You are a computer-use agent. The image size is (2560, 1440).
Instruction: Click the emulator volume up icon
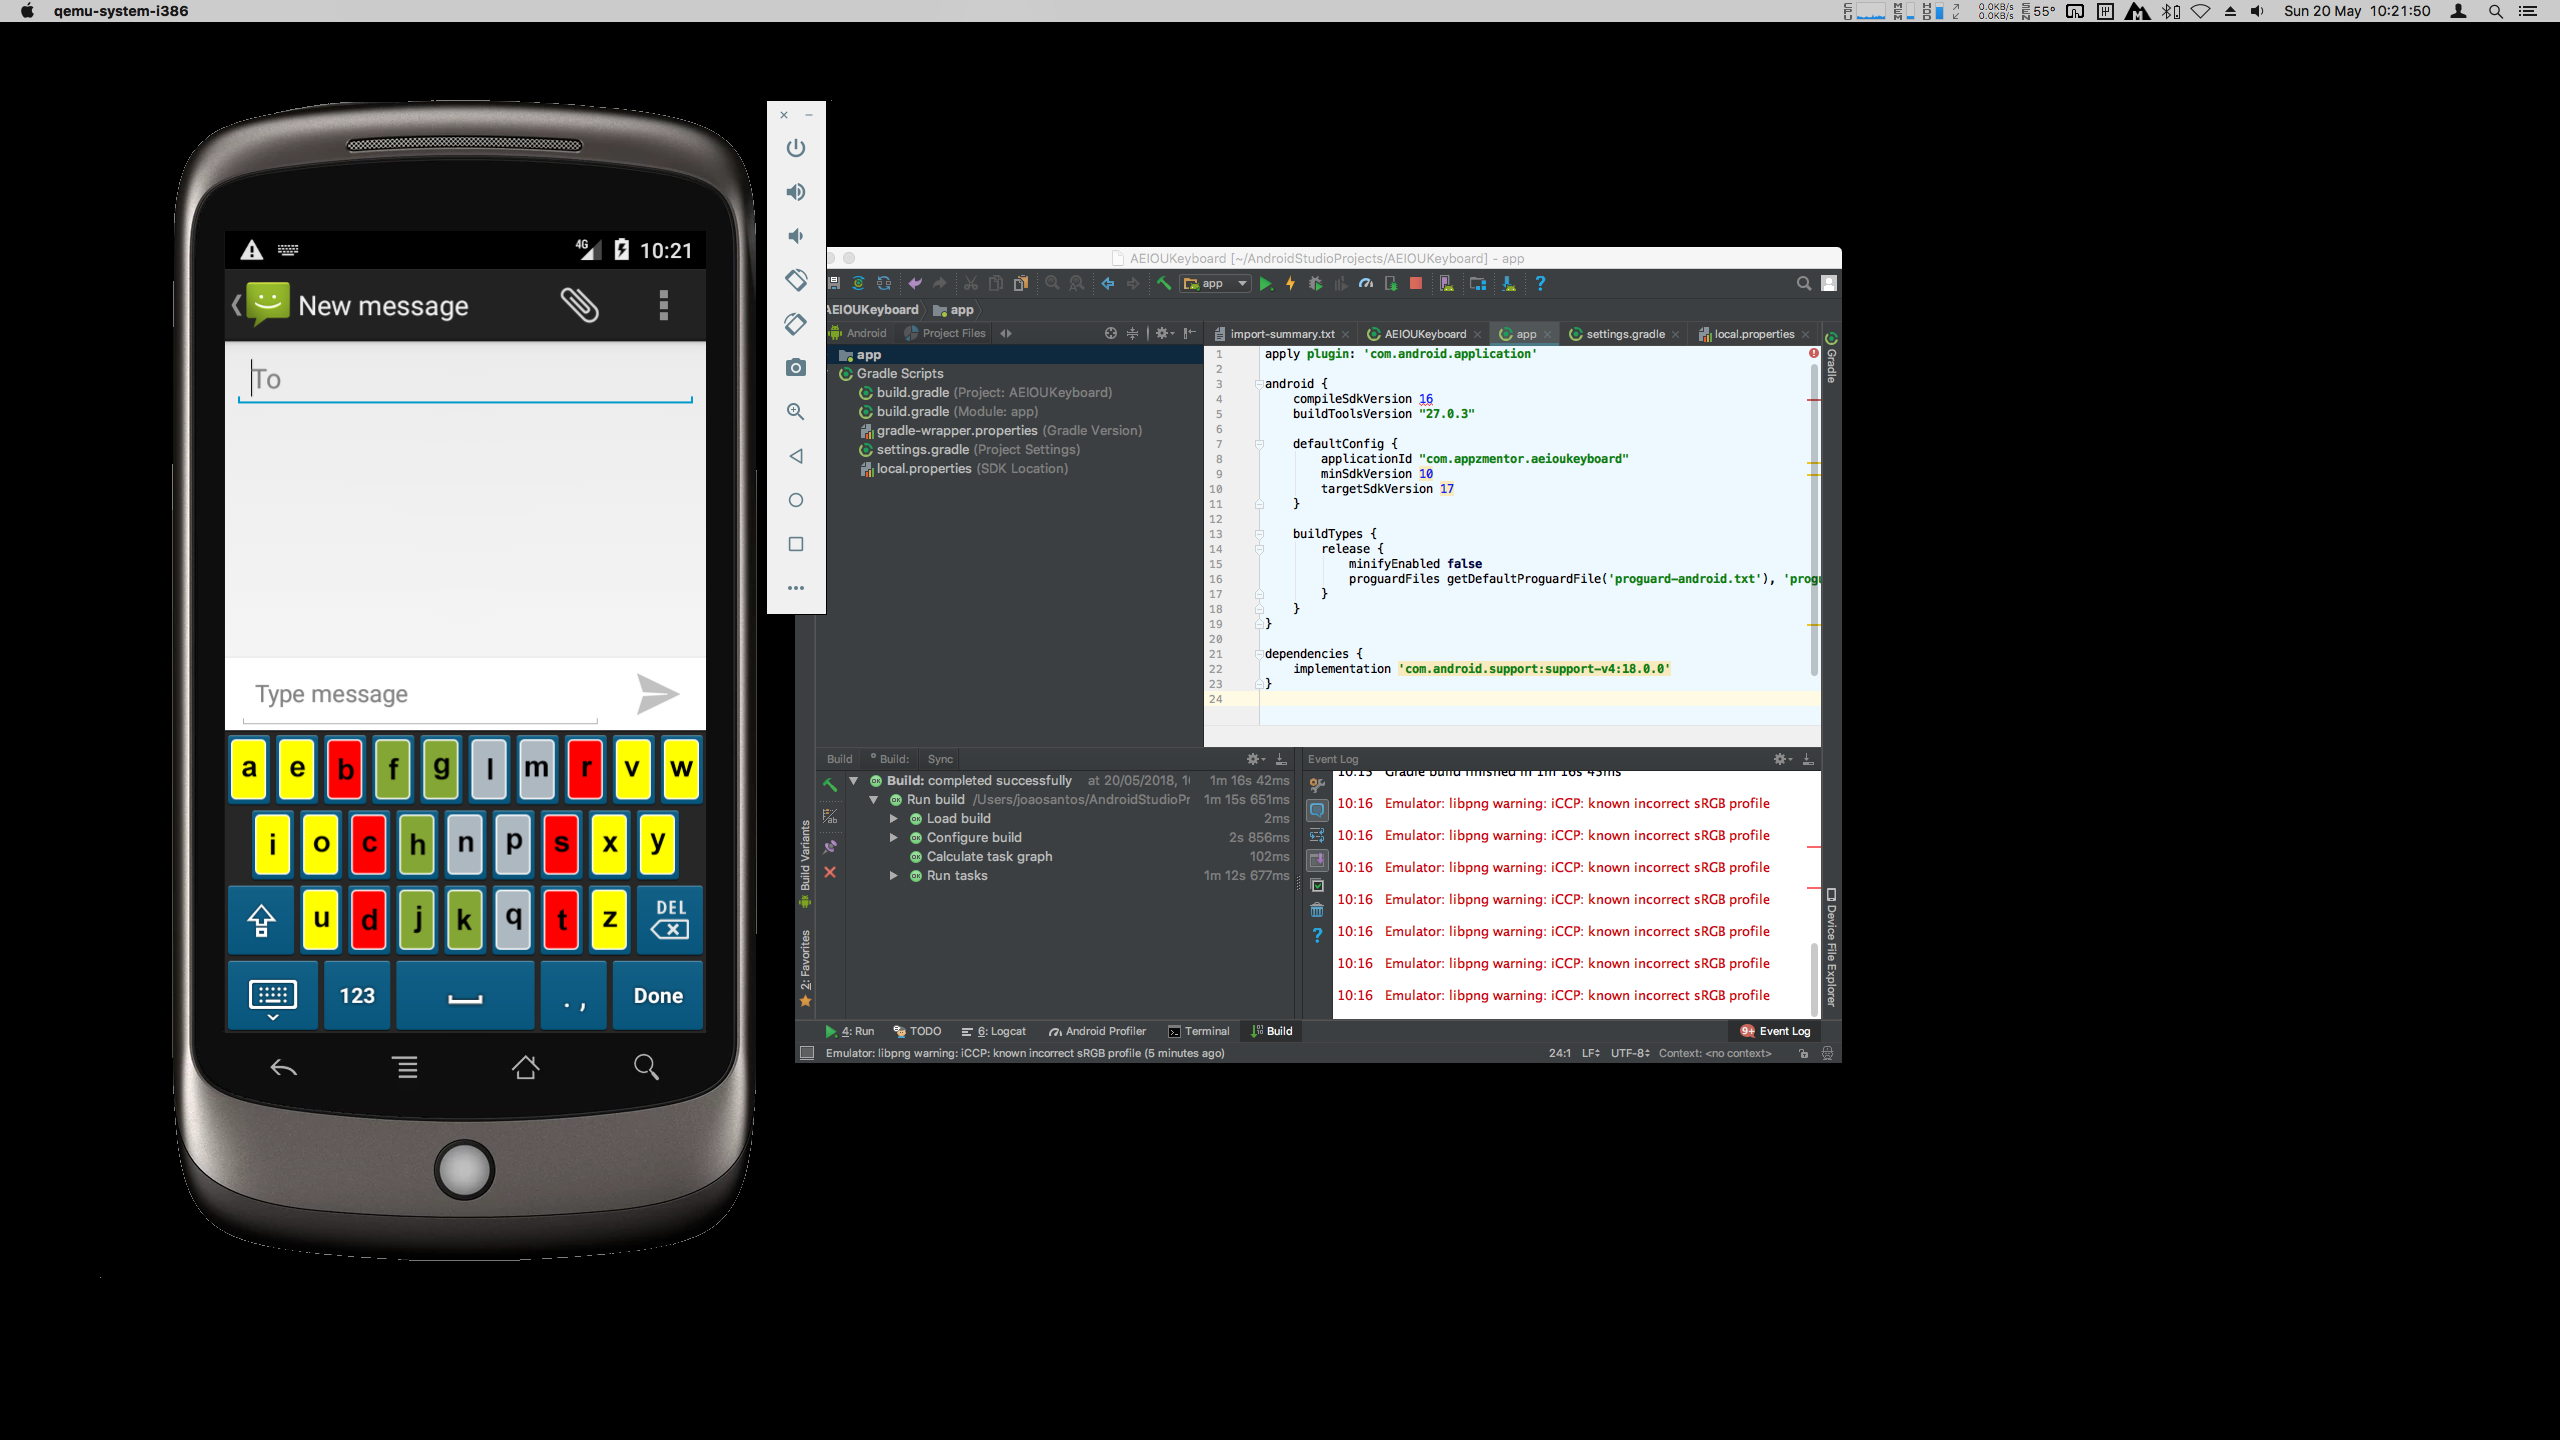pyautogui.click(x=796, y=192)
